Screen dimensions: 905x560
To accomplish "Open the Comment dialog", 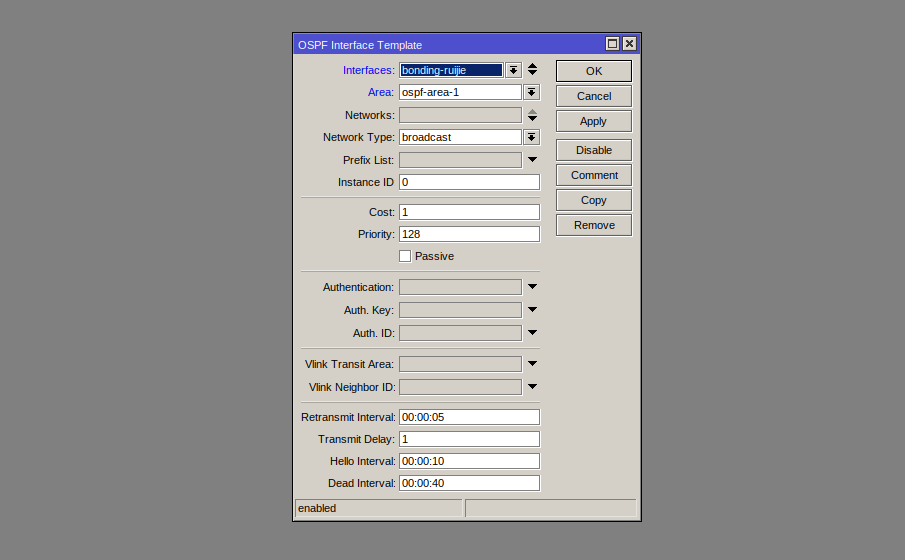I will (594, 175).
